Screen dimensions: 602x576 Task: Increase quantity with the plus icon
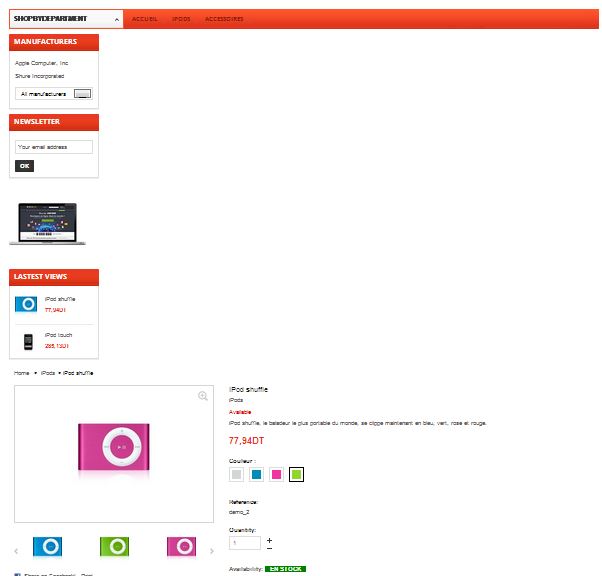(x=270, y=540)
